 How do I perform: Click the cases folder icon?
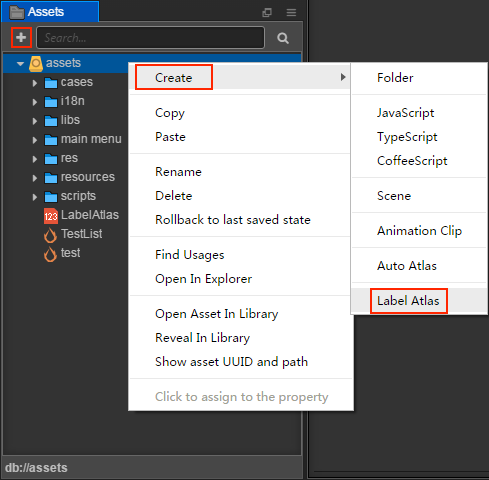51,82
